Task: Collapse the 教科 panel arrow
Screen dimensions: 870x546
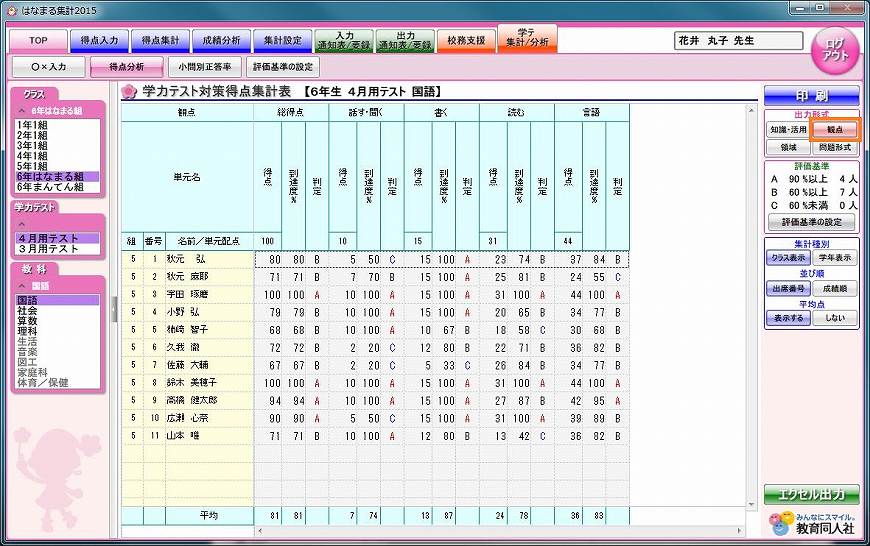Action: click(x=22, y=286)
